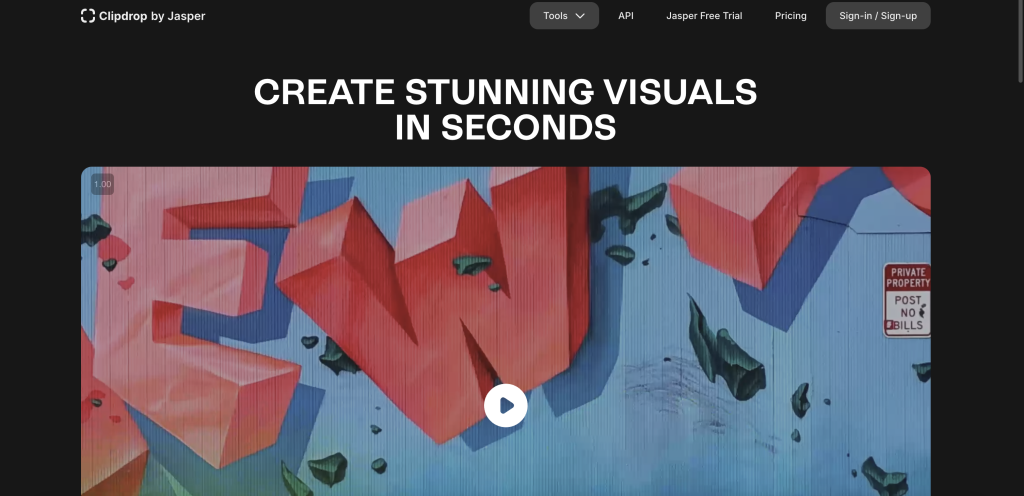Click the word Jasper in the header logo

(x=186, y=16)
